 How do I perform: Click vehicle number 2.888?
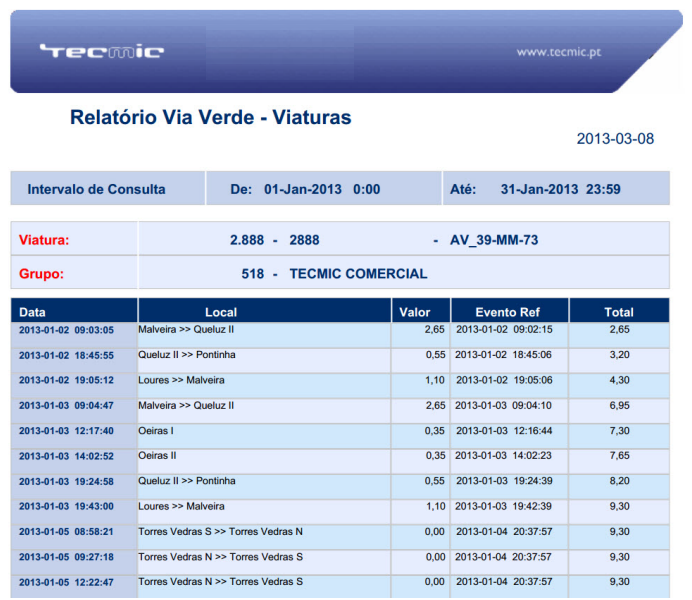[247, 240]
